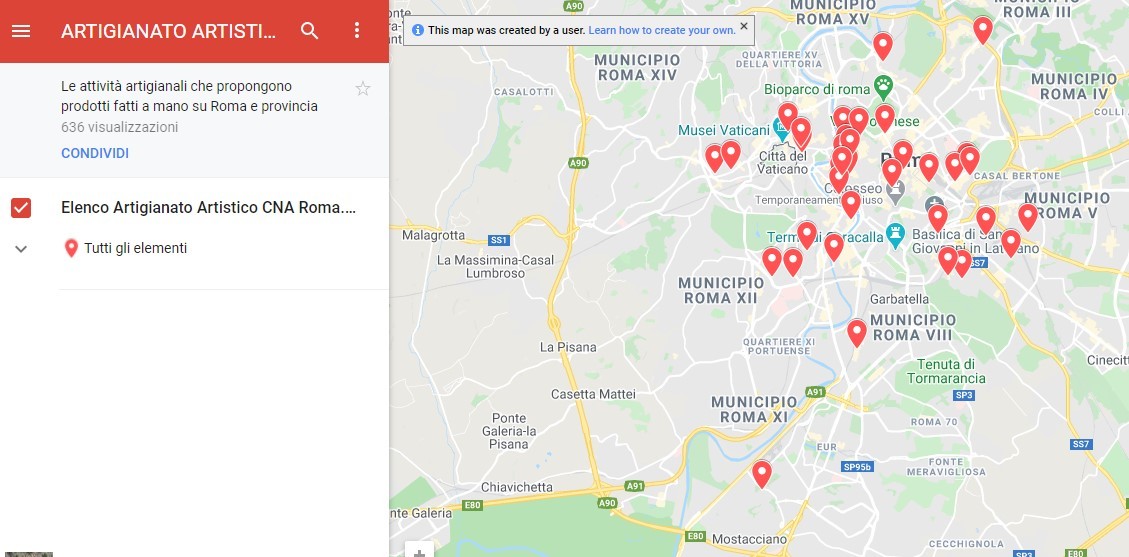Open the three-dot more options menu
The width and height of the screenshot is (1129, 557).
[356, 30]
